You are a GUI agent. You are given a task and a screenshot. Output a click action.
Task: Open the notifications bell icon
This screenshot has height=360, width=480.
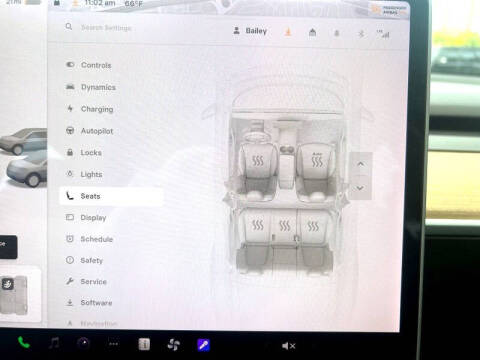tap(337, 33)
